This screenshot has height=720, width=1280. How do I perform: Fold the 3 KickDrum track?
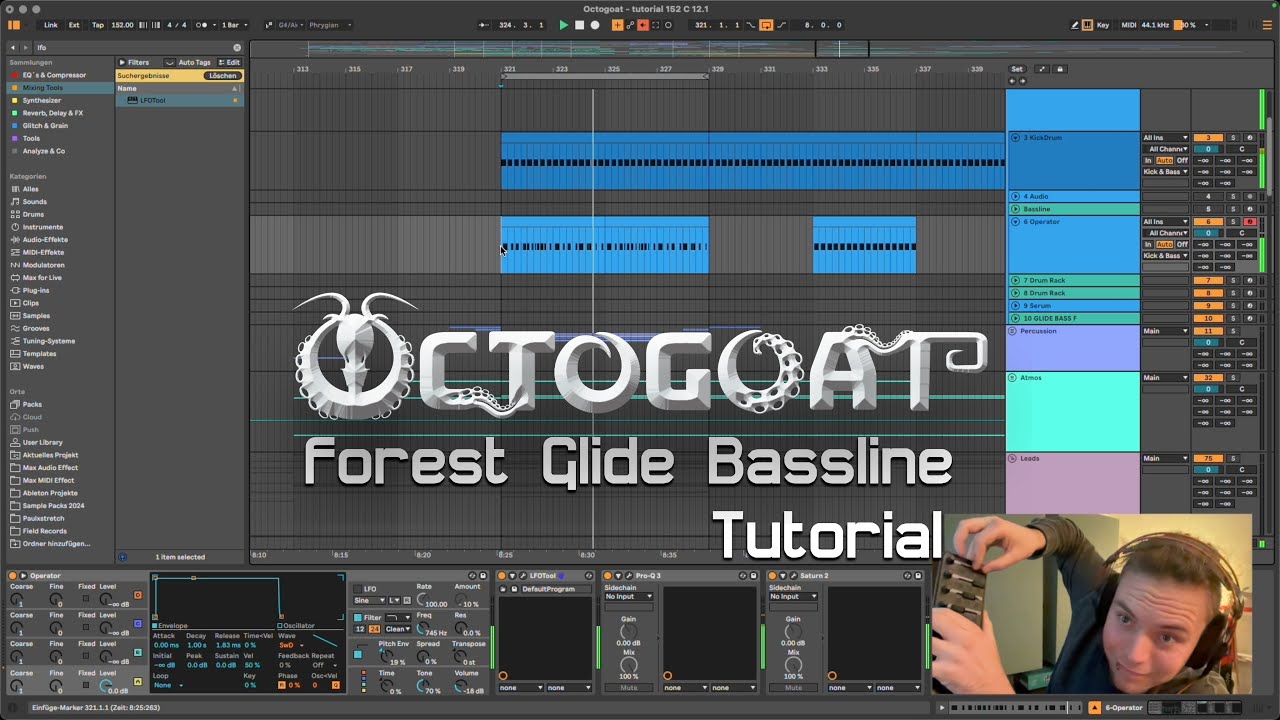pyautogui.click(x=1015, y=137)
